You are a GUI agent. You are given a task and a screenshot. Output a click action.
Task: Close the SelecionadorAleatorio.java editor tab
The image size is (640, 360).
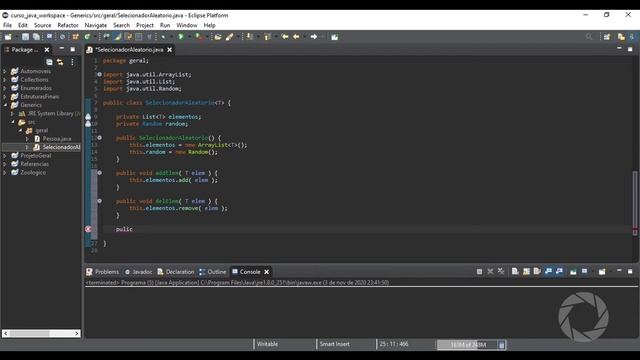169,50
